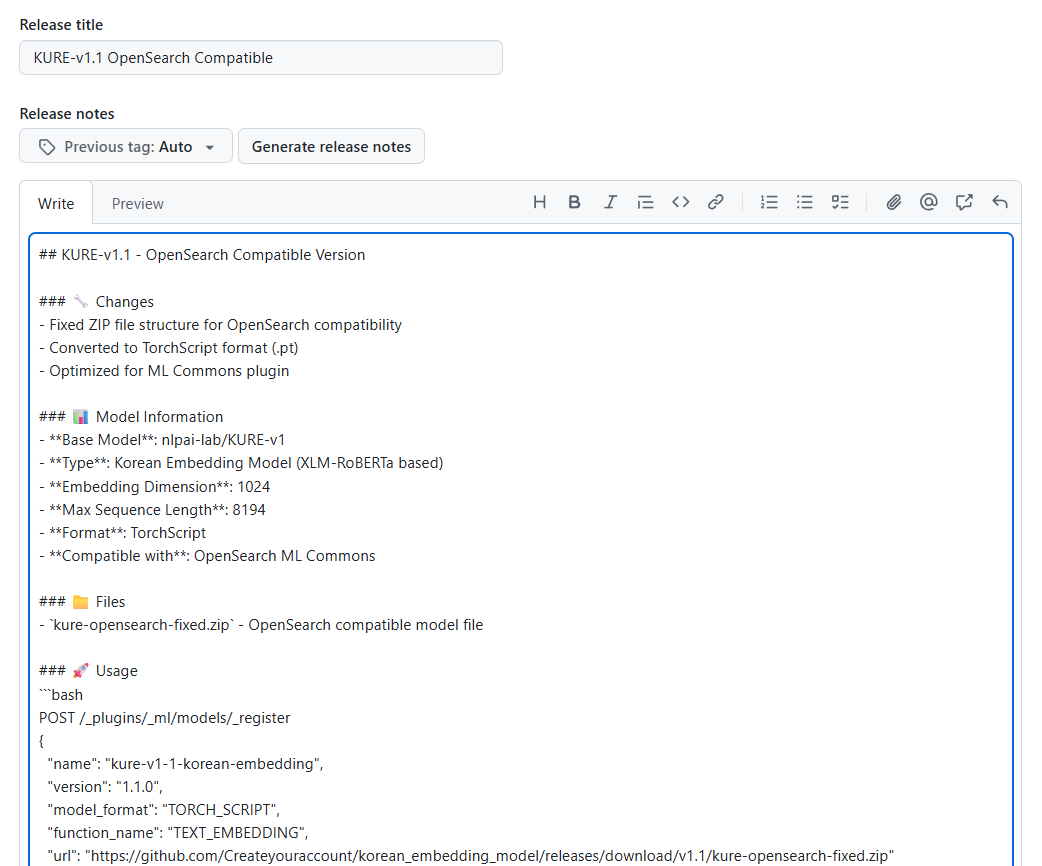Click the '### Files' heading line

pyautogui.click(x=82, y=602)
